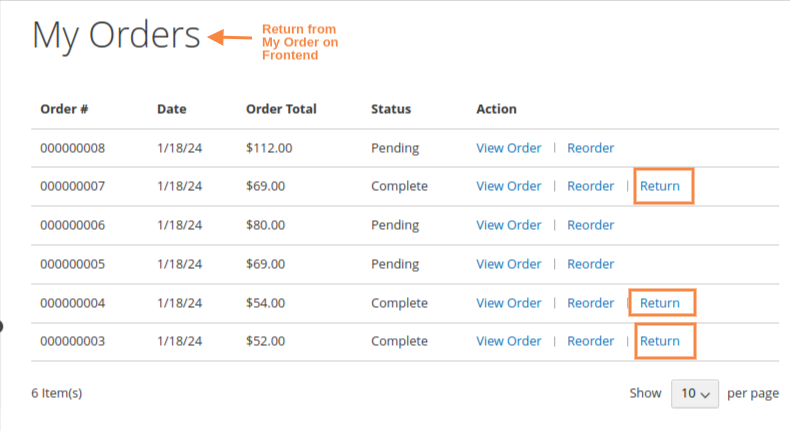The image size is (790, 431).
Task: Reorder order 000000003
Action: tap(590, 341)
